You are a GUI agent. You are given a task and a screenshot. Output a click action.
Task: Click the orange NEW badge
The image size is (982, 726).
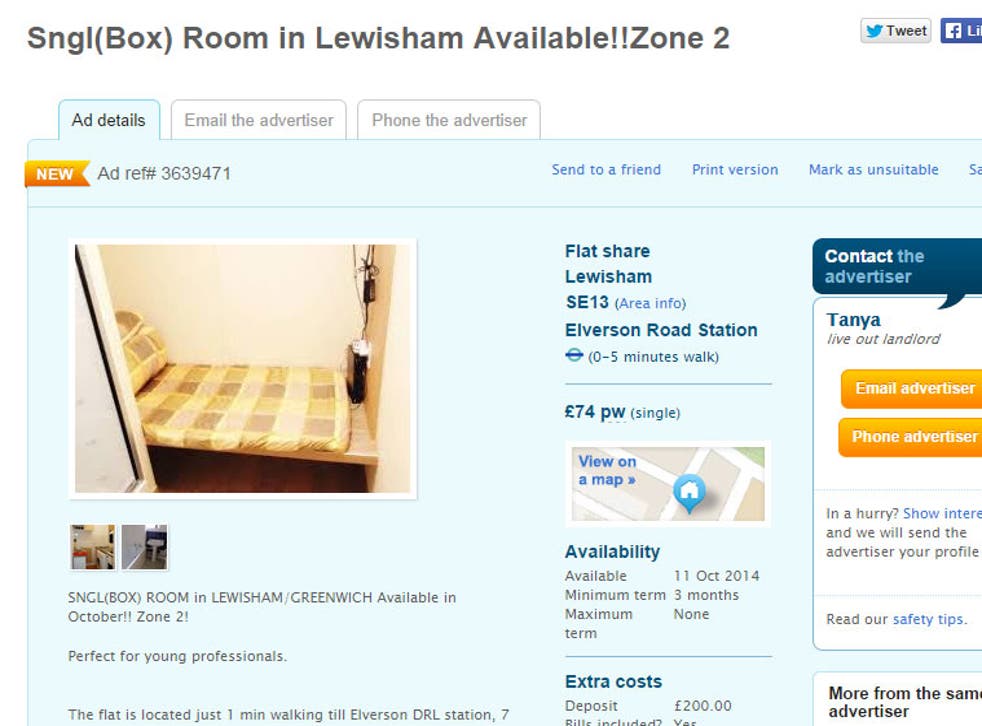pyautogui.click(x=56, y=174)
